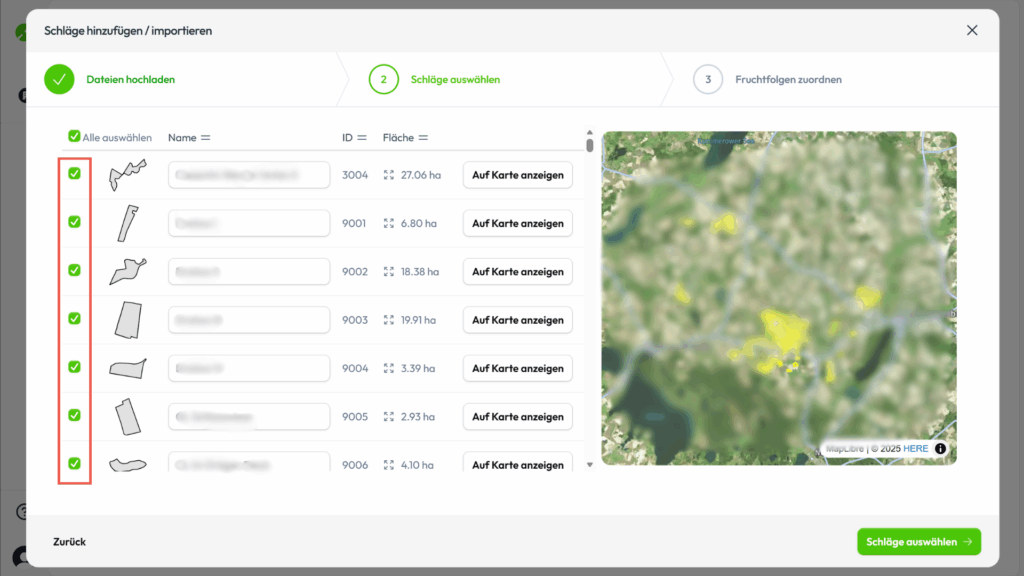Screen dimensions: 1024x576
Task: Click the area icon next to 3.39 ha
Action: [x=388, y=369]
